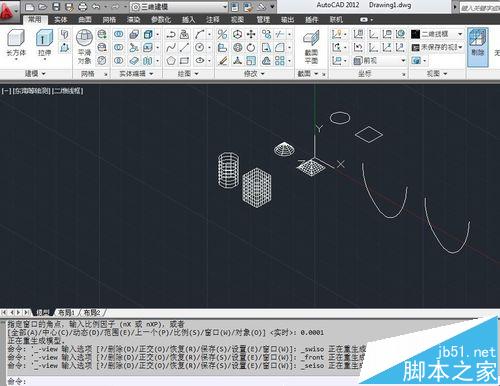This screenshot has height=386, width=500.
Task: Switch to the 参数化 ribbon tab
Action: [161, 20]
